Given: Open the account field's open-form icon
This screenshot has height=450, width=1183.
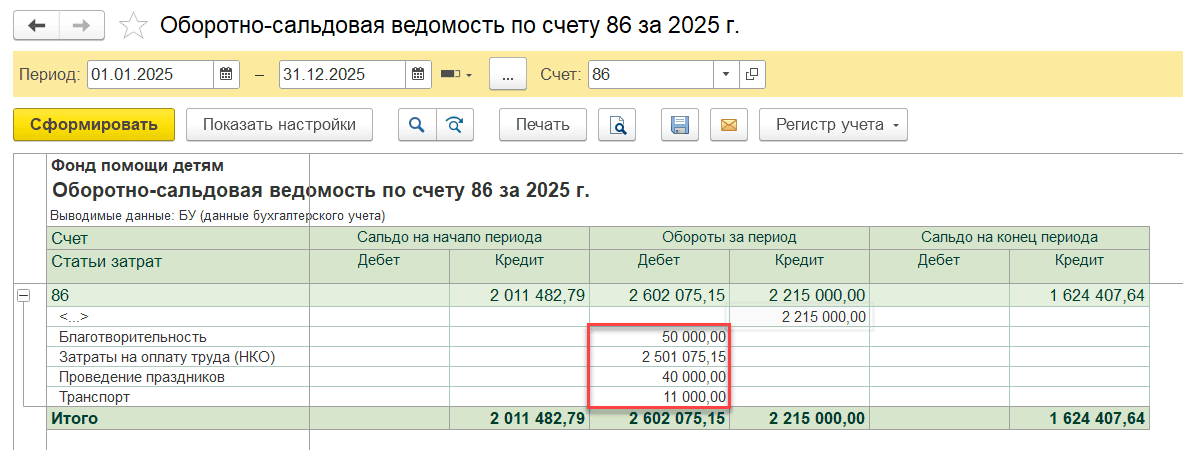Looking at the screenshot, I should click(752, 75).
